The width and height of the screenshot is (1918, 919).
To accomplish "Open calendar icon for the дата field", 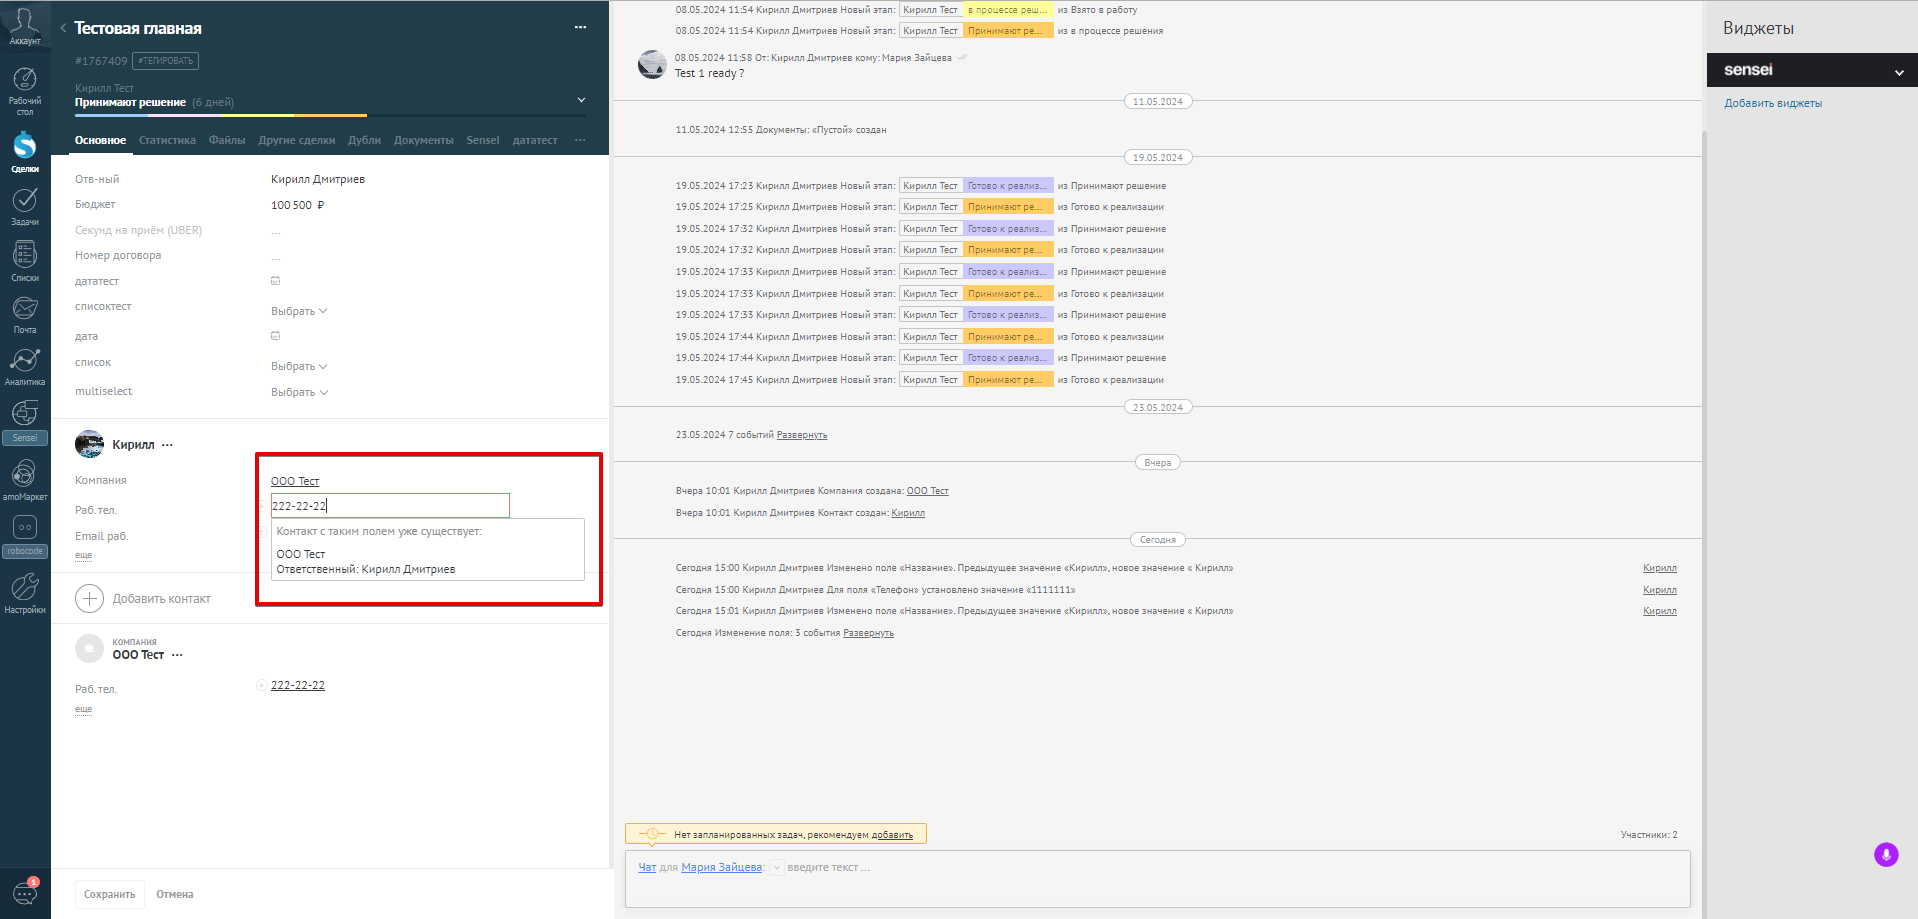I will 276,336.
